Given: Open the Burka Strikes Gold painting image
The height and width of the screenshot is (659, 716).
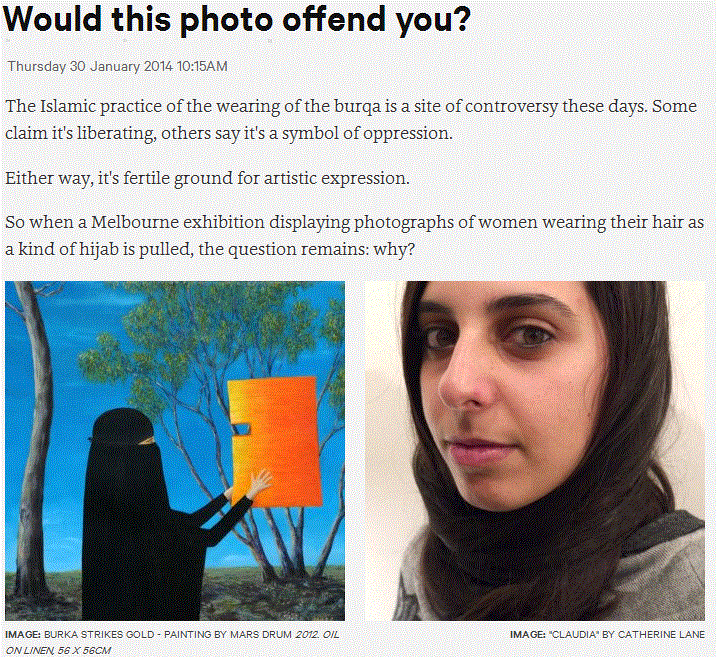Looking at the screenshot, I should [x=175, y=451].
